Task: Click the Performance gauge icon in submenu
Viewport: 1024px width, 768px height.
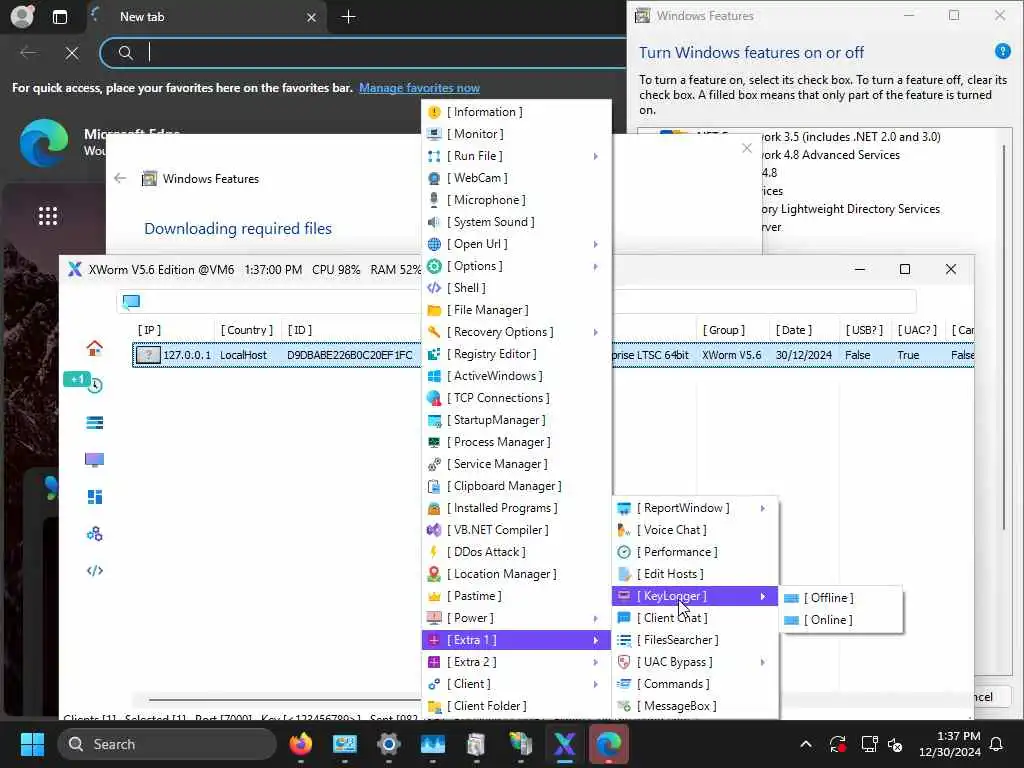Action: tap(624, 552)
